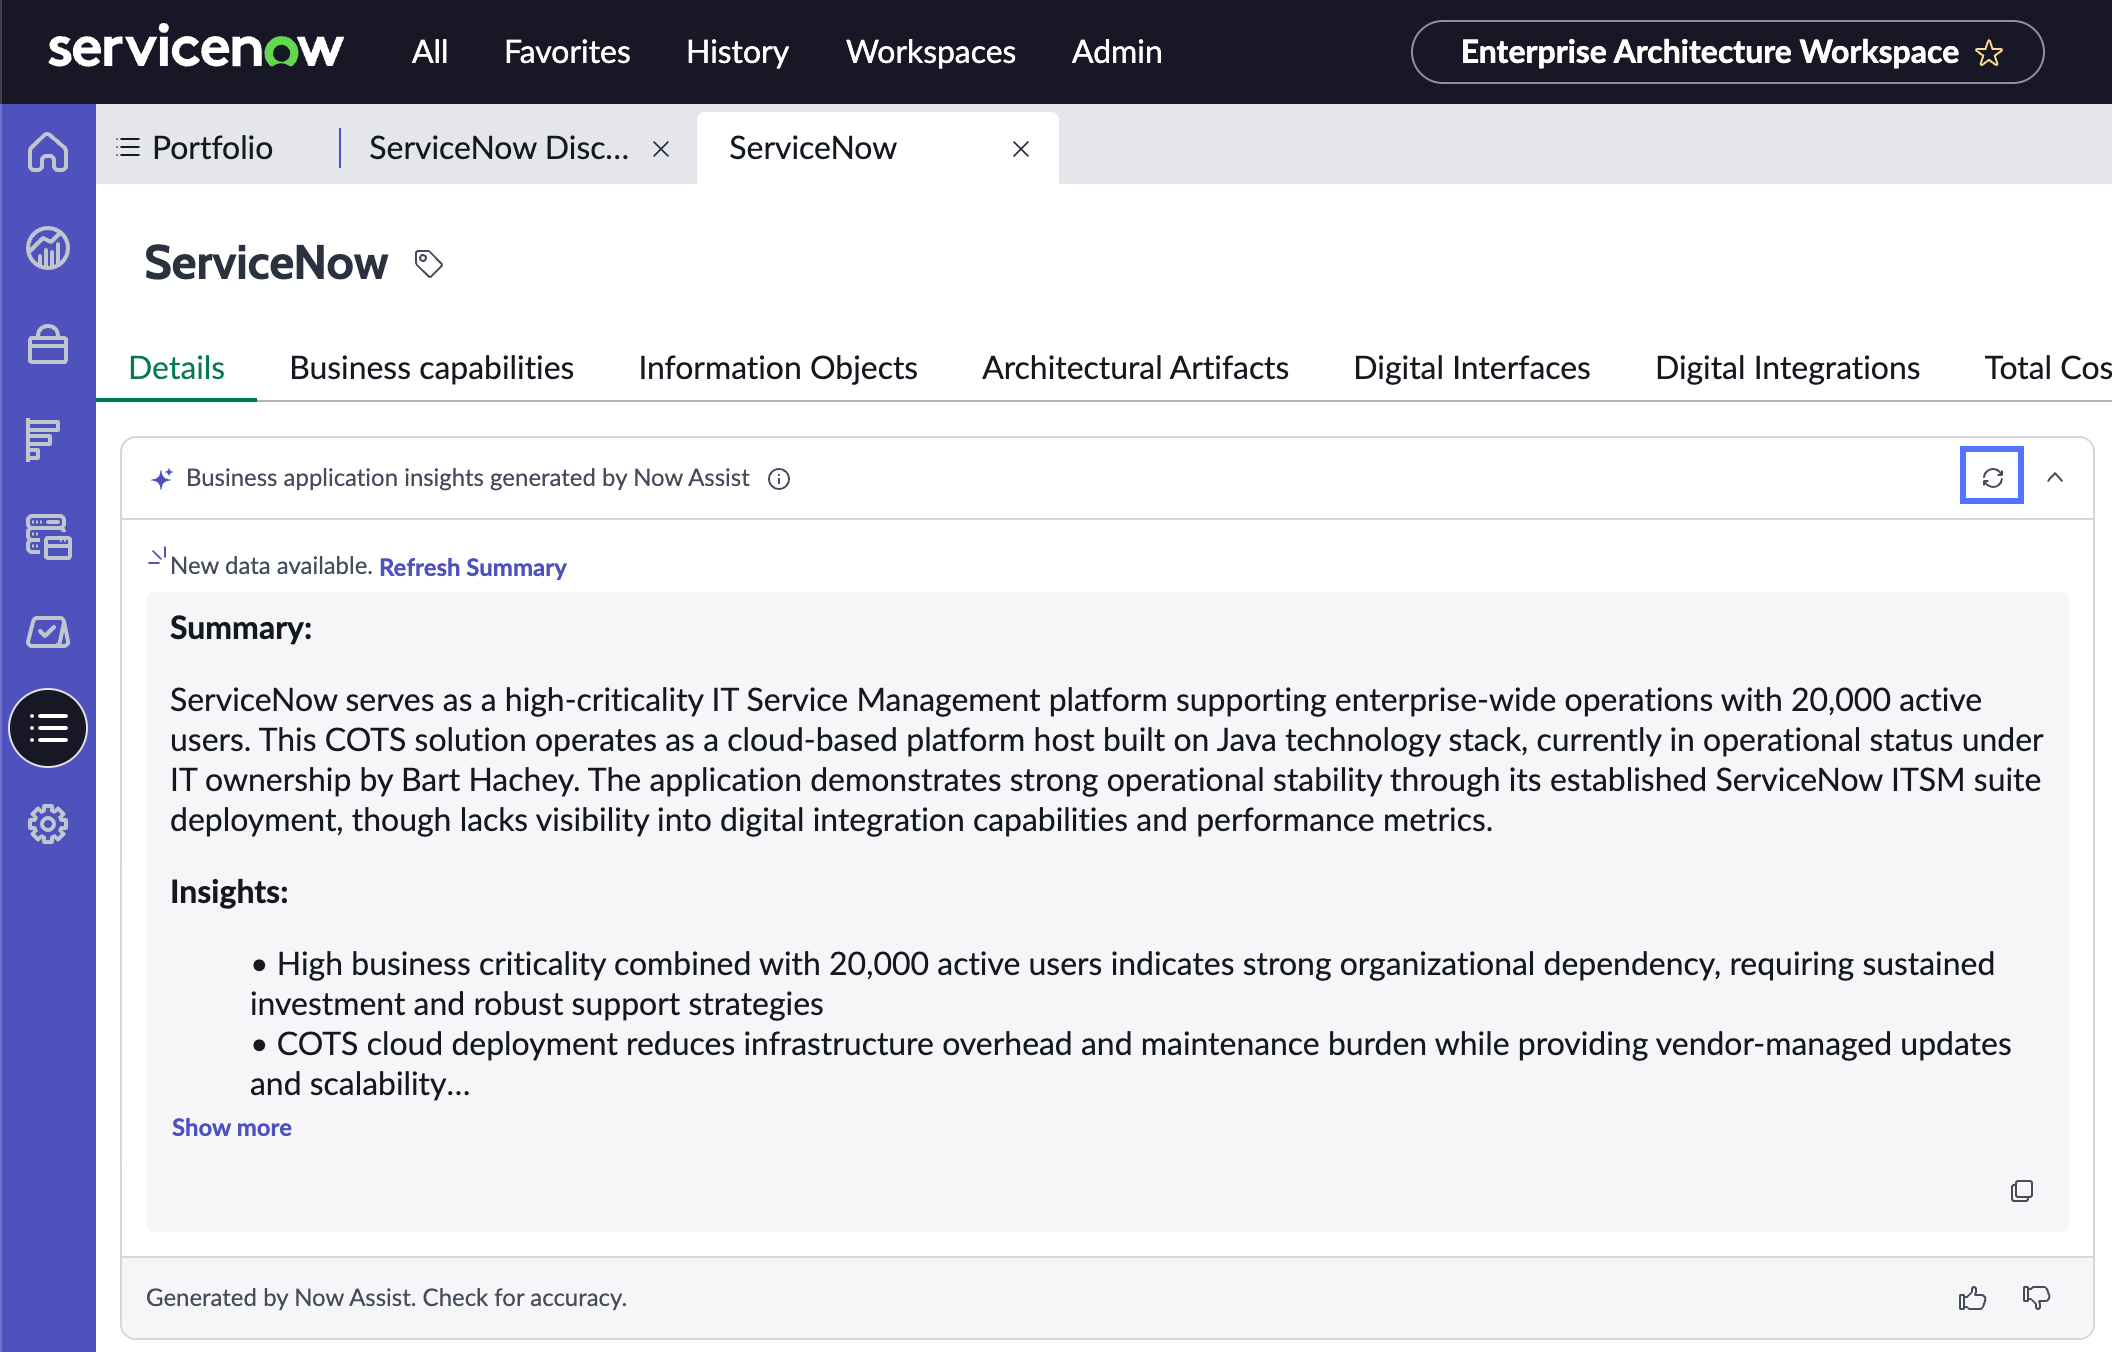Open the Home icon in sidebar
This screenshot has height=1352, width=2112.
click(x=48, y=152)
